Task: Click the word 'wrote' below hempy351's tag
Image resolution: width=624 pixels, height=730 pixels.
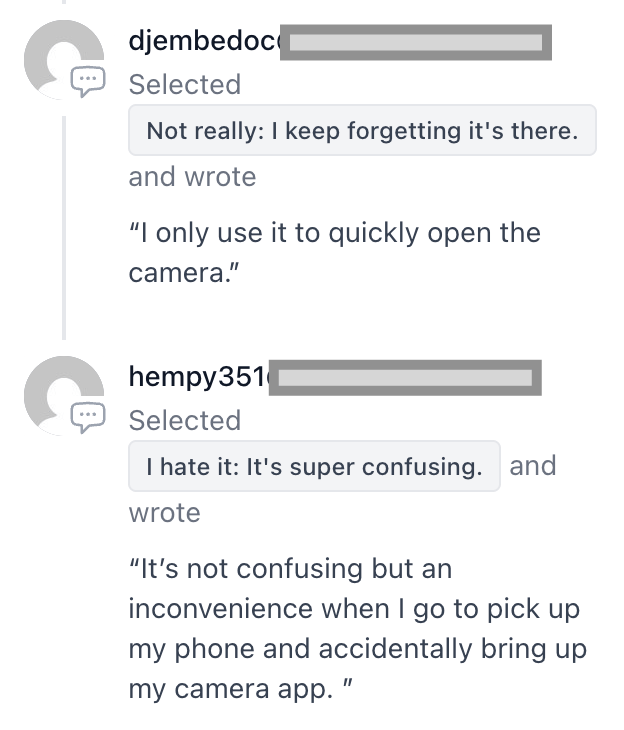Action: (x=164, y=513)
